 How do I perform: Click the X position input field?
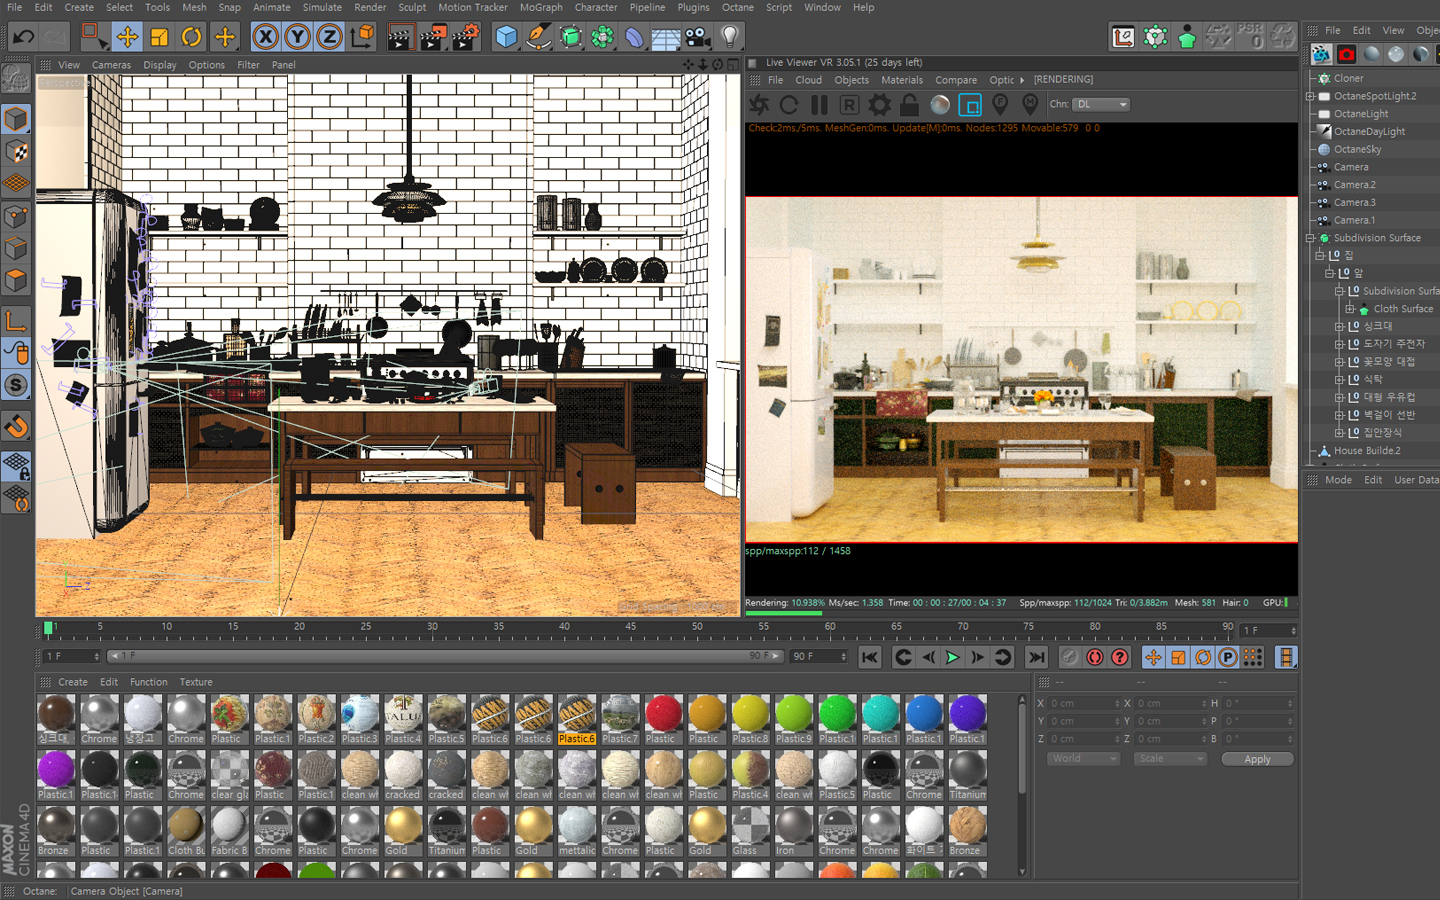point(1084,703)
